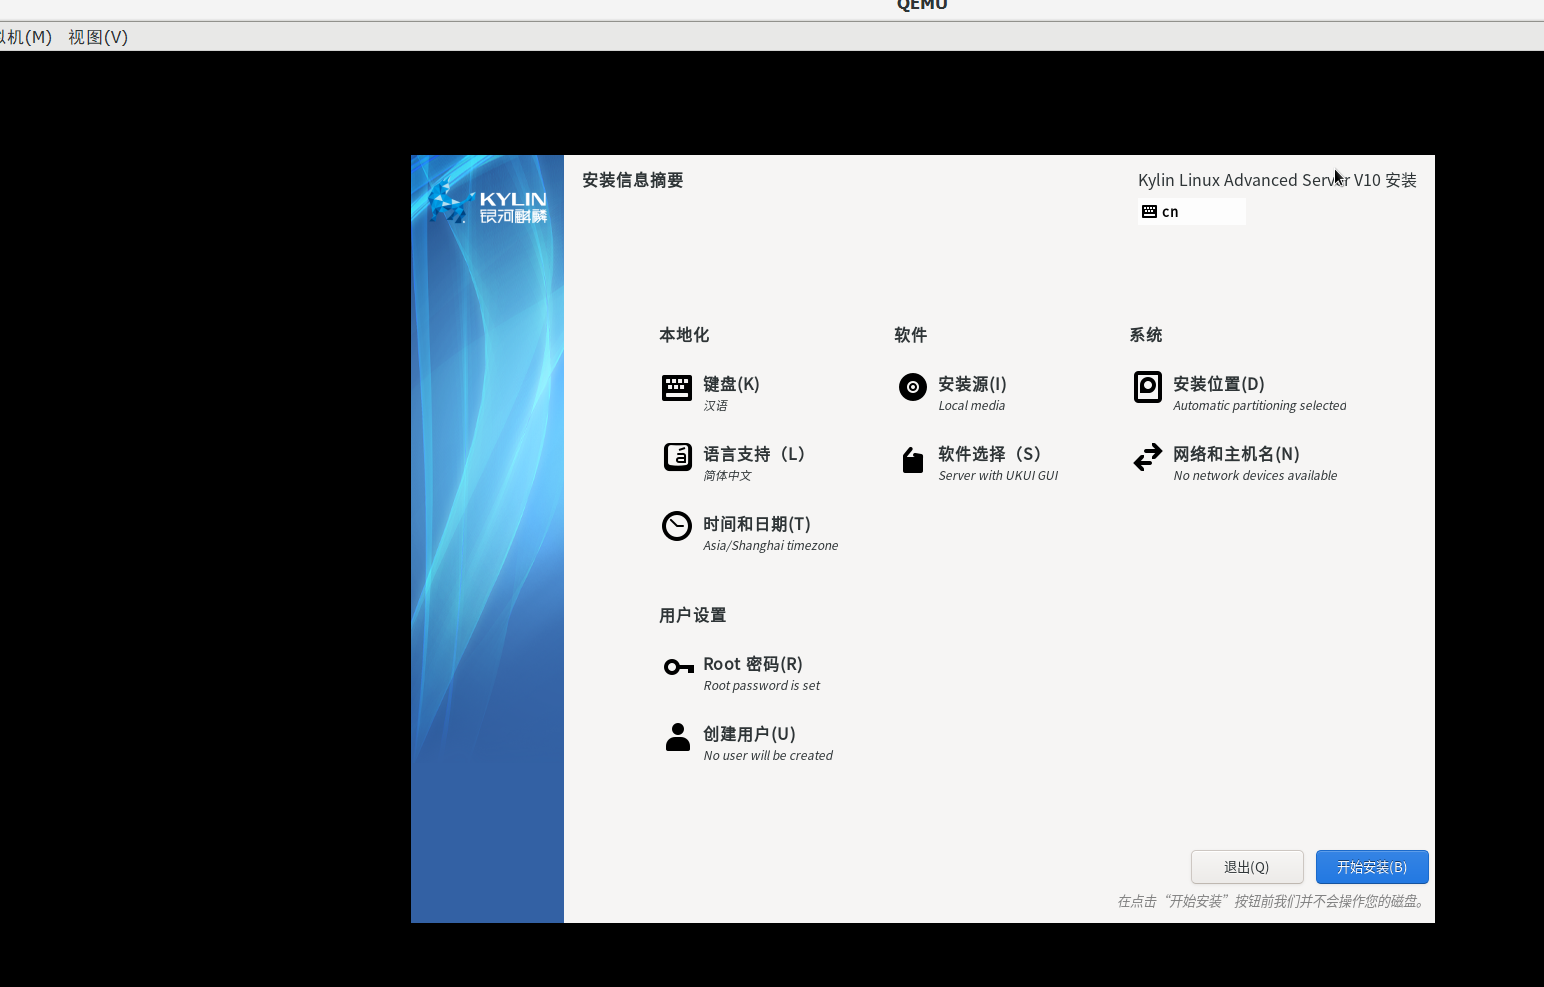Click the installation destination disk icon
1544x987 pixels.
pos(1147,387)
